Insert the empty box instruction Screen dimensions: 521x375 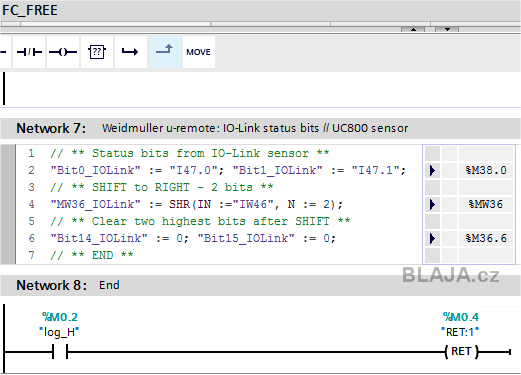[x=97, y=52]
